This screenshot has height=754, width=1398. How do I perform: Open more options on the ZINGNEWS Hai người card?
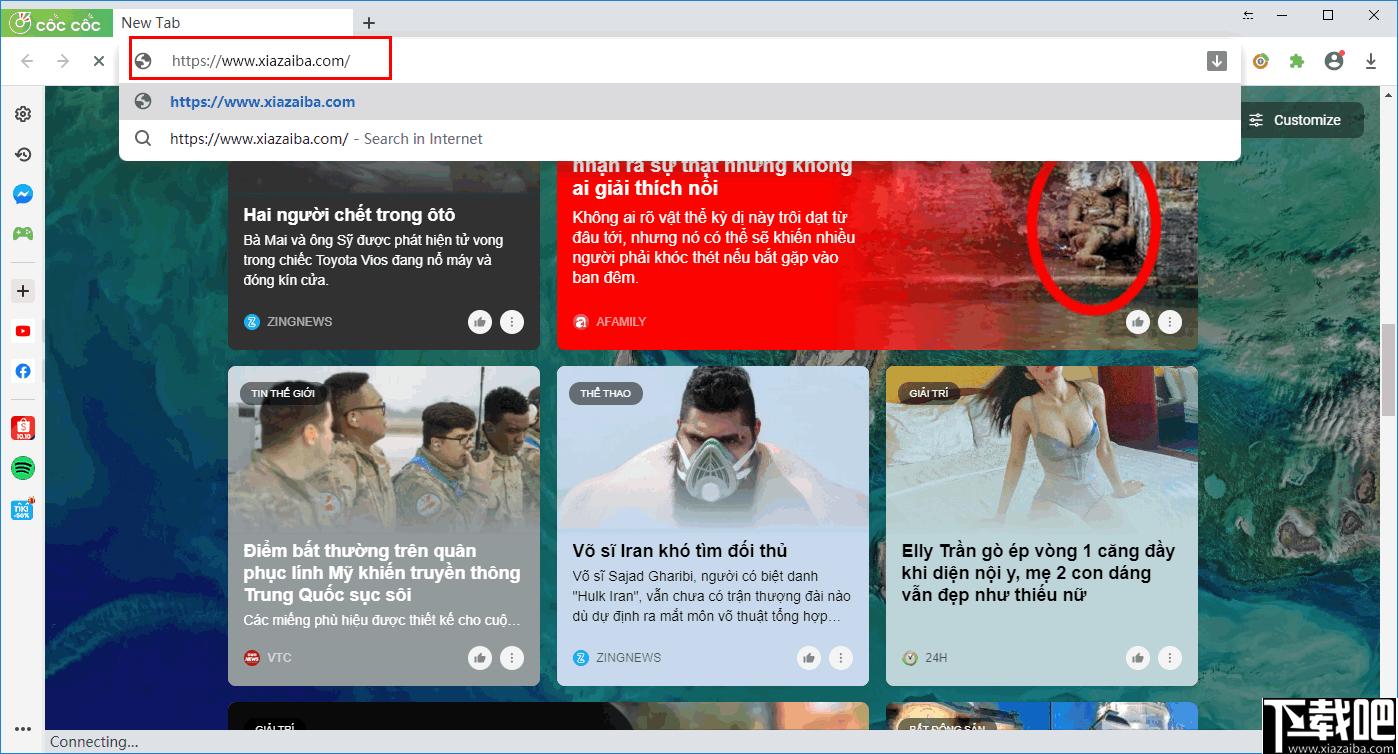pyautogui.click(x=512, y=322)
